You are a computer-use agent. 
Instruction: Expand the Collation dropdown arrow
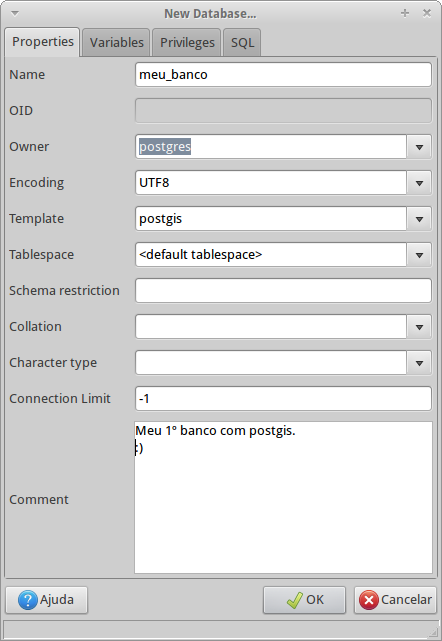[x=419, y=327]
